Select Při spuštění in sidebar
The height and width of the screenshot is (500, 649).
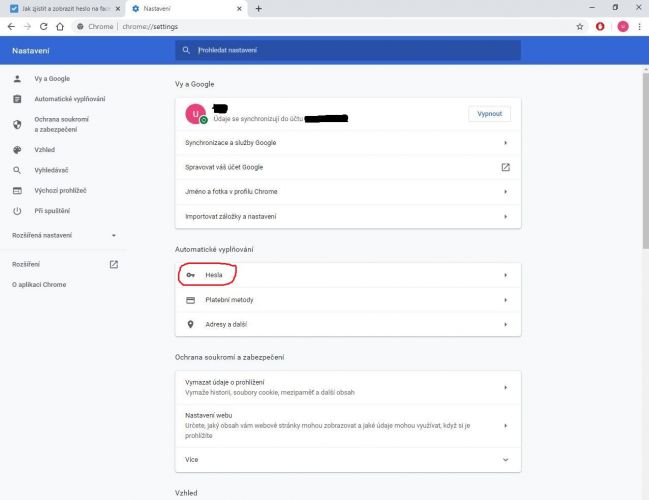[x=52, y=211]
